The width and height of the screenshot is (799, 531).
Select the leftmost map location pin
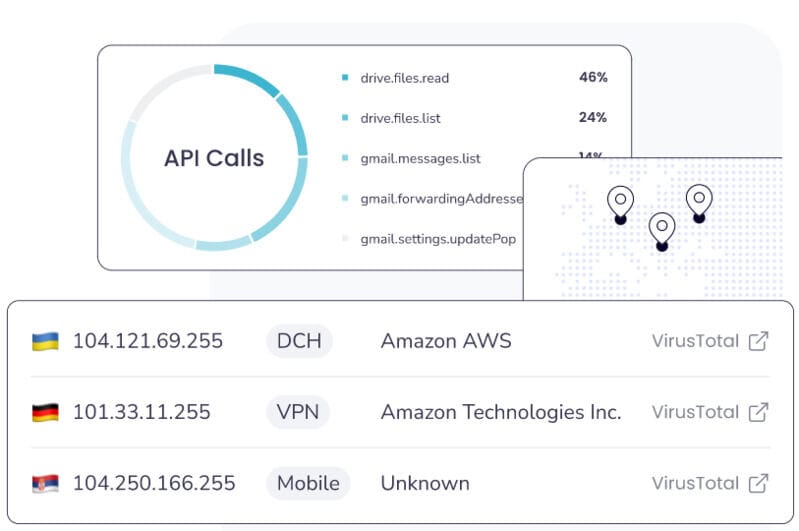[x=620, y=204]
